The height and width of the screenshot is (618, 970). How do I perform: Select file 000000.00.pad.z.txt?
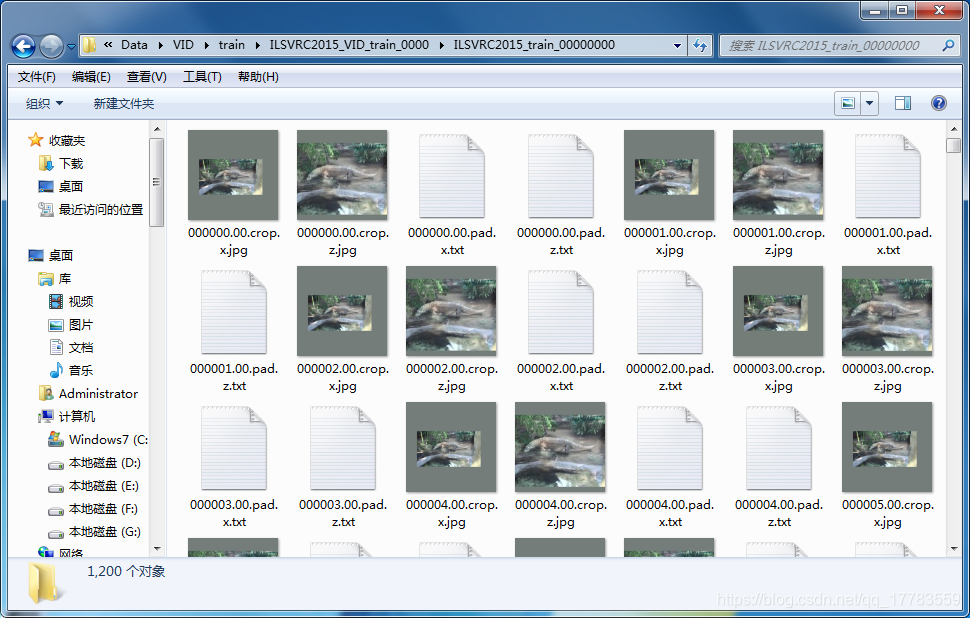560,176
